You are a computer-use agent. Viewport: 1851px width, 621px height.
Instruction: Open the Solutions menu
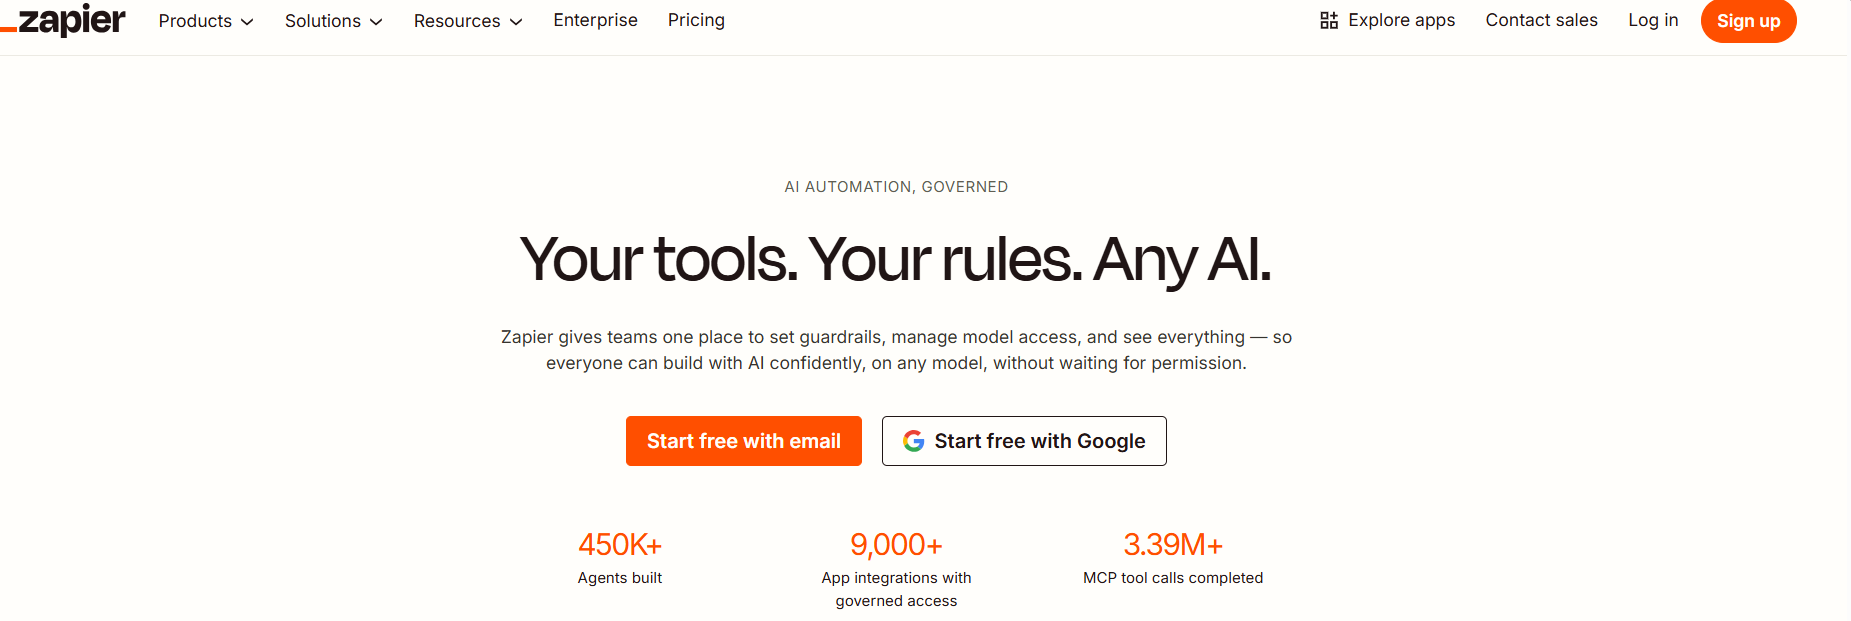pos(322,21)
